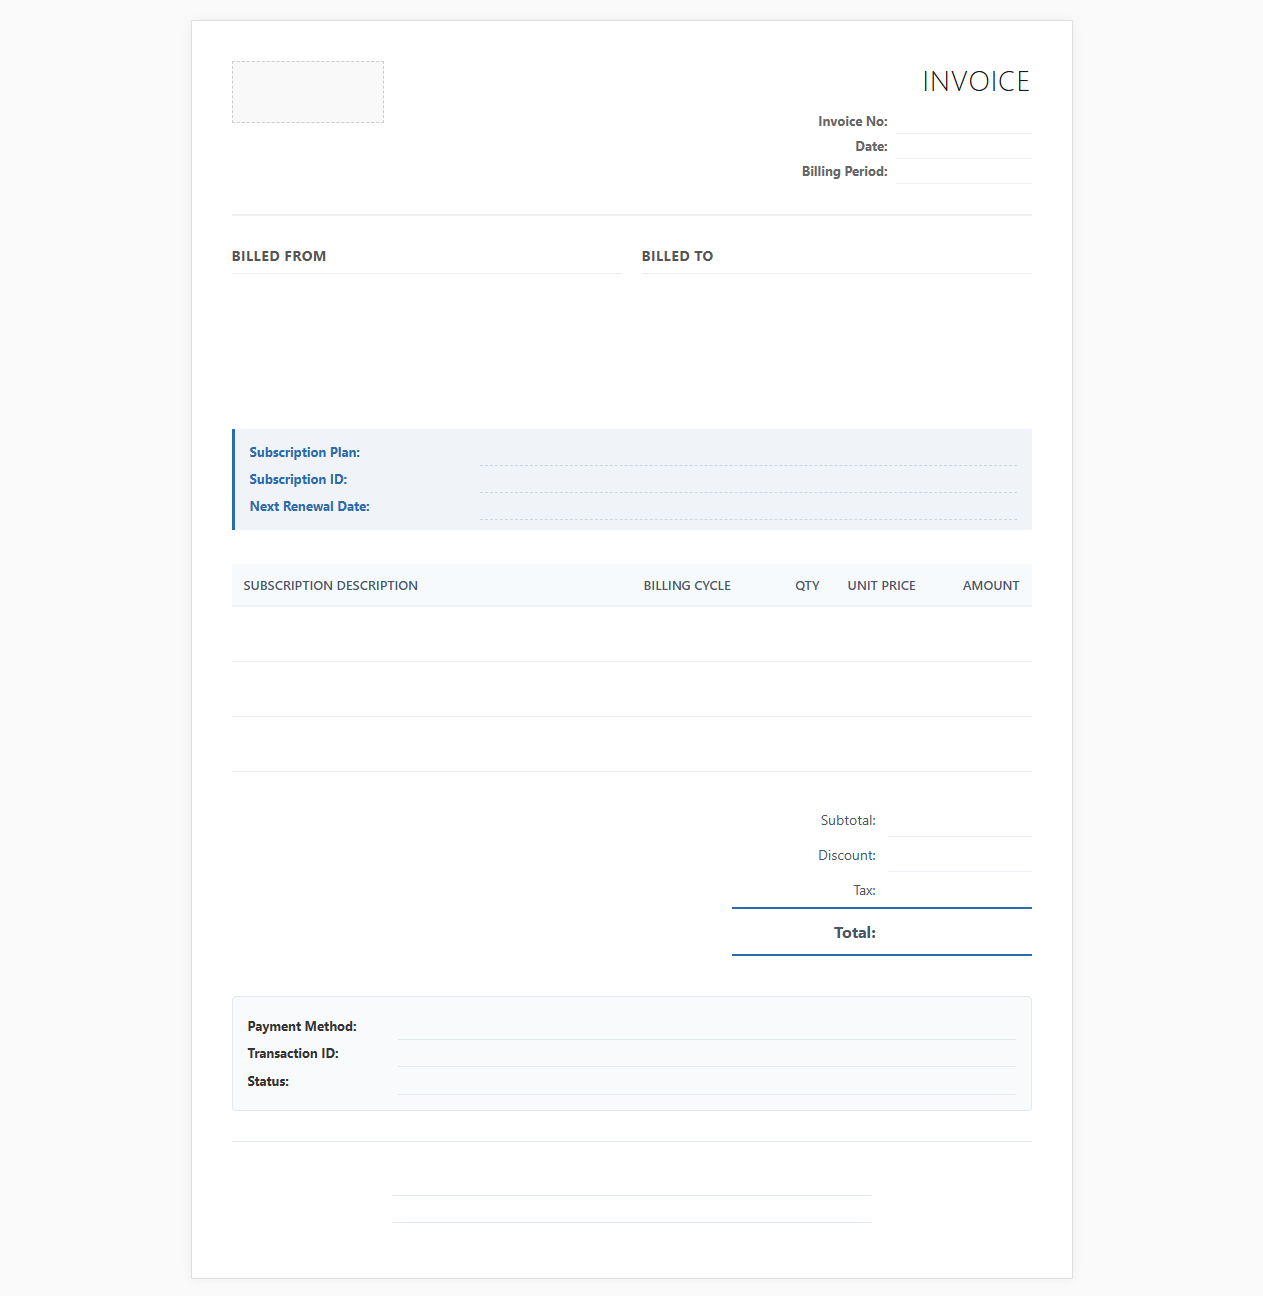Click the SUBSCRIPTION DESCRIPTION column header
Viewport: 1263px width, 1296px height.
[331, 585]
